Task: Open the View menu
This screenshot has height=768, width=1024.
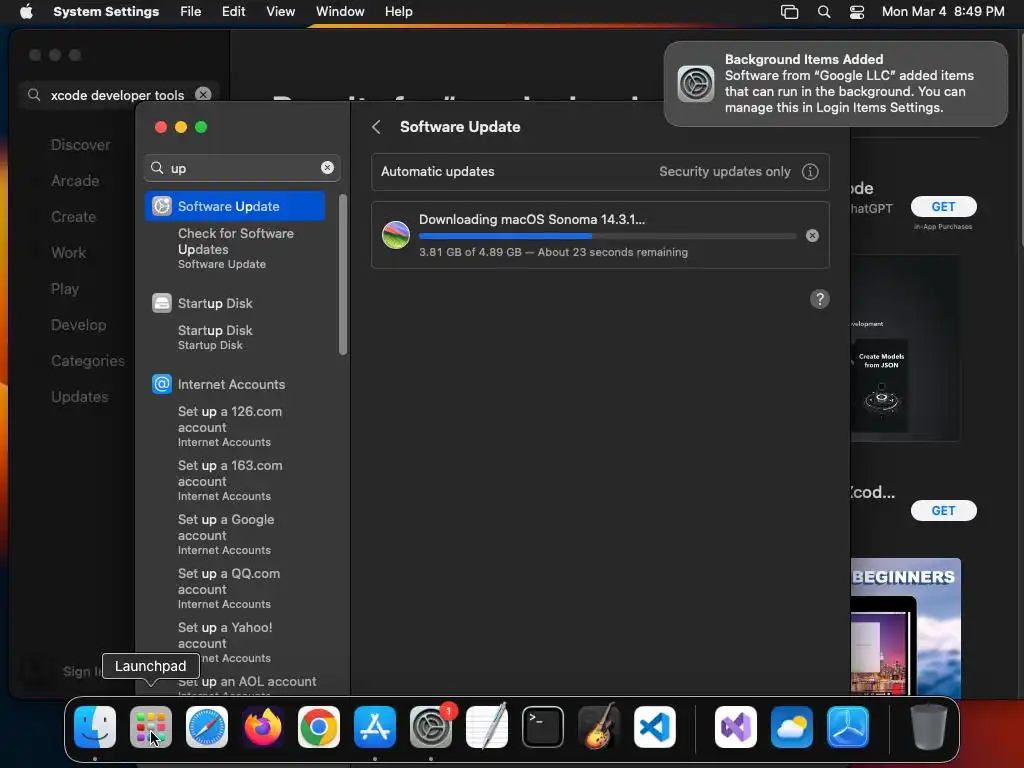Action: click(280, 12)
